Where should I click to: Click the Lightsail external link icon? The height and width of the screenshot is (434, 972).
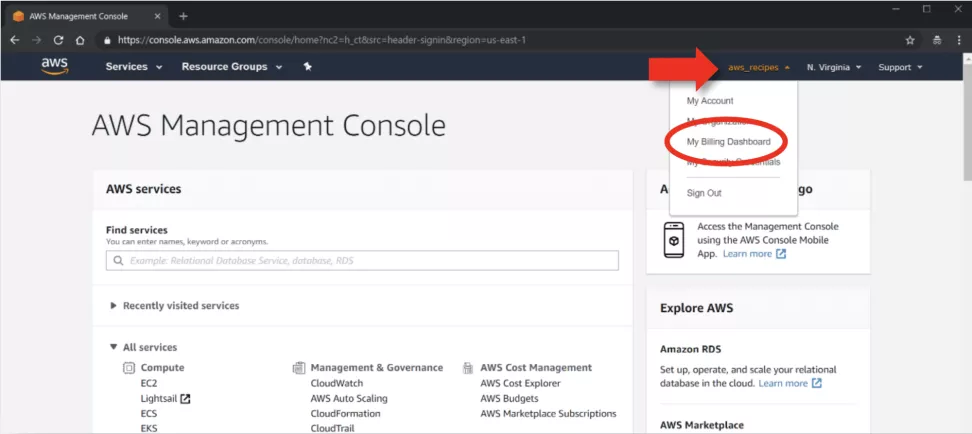(x=185, y=399)
